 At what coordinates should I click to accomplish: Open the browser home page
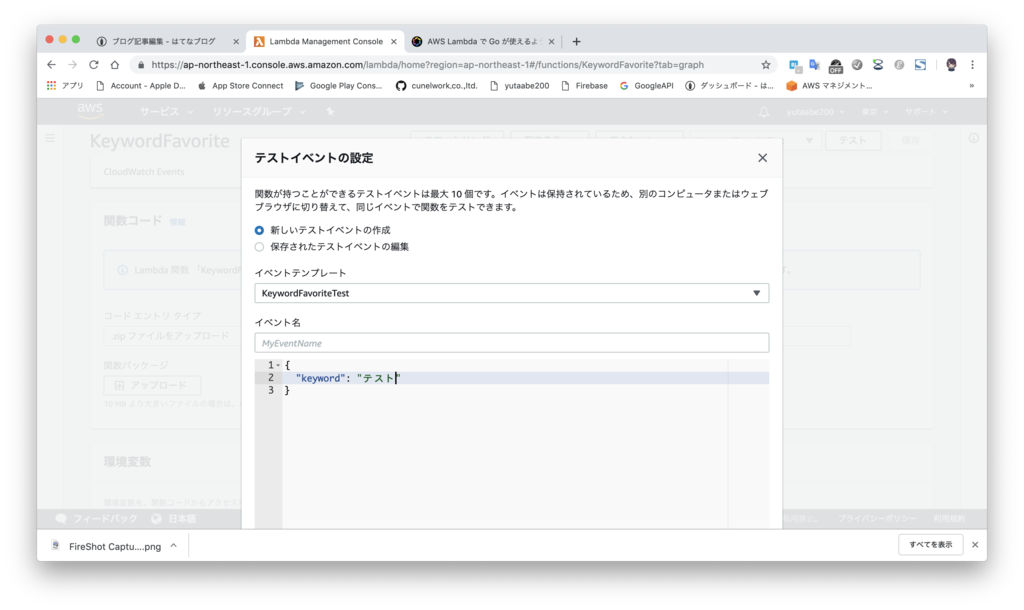click(115, 65)
